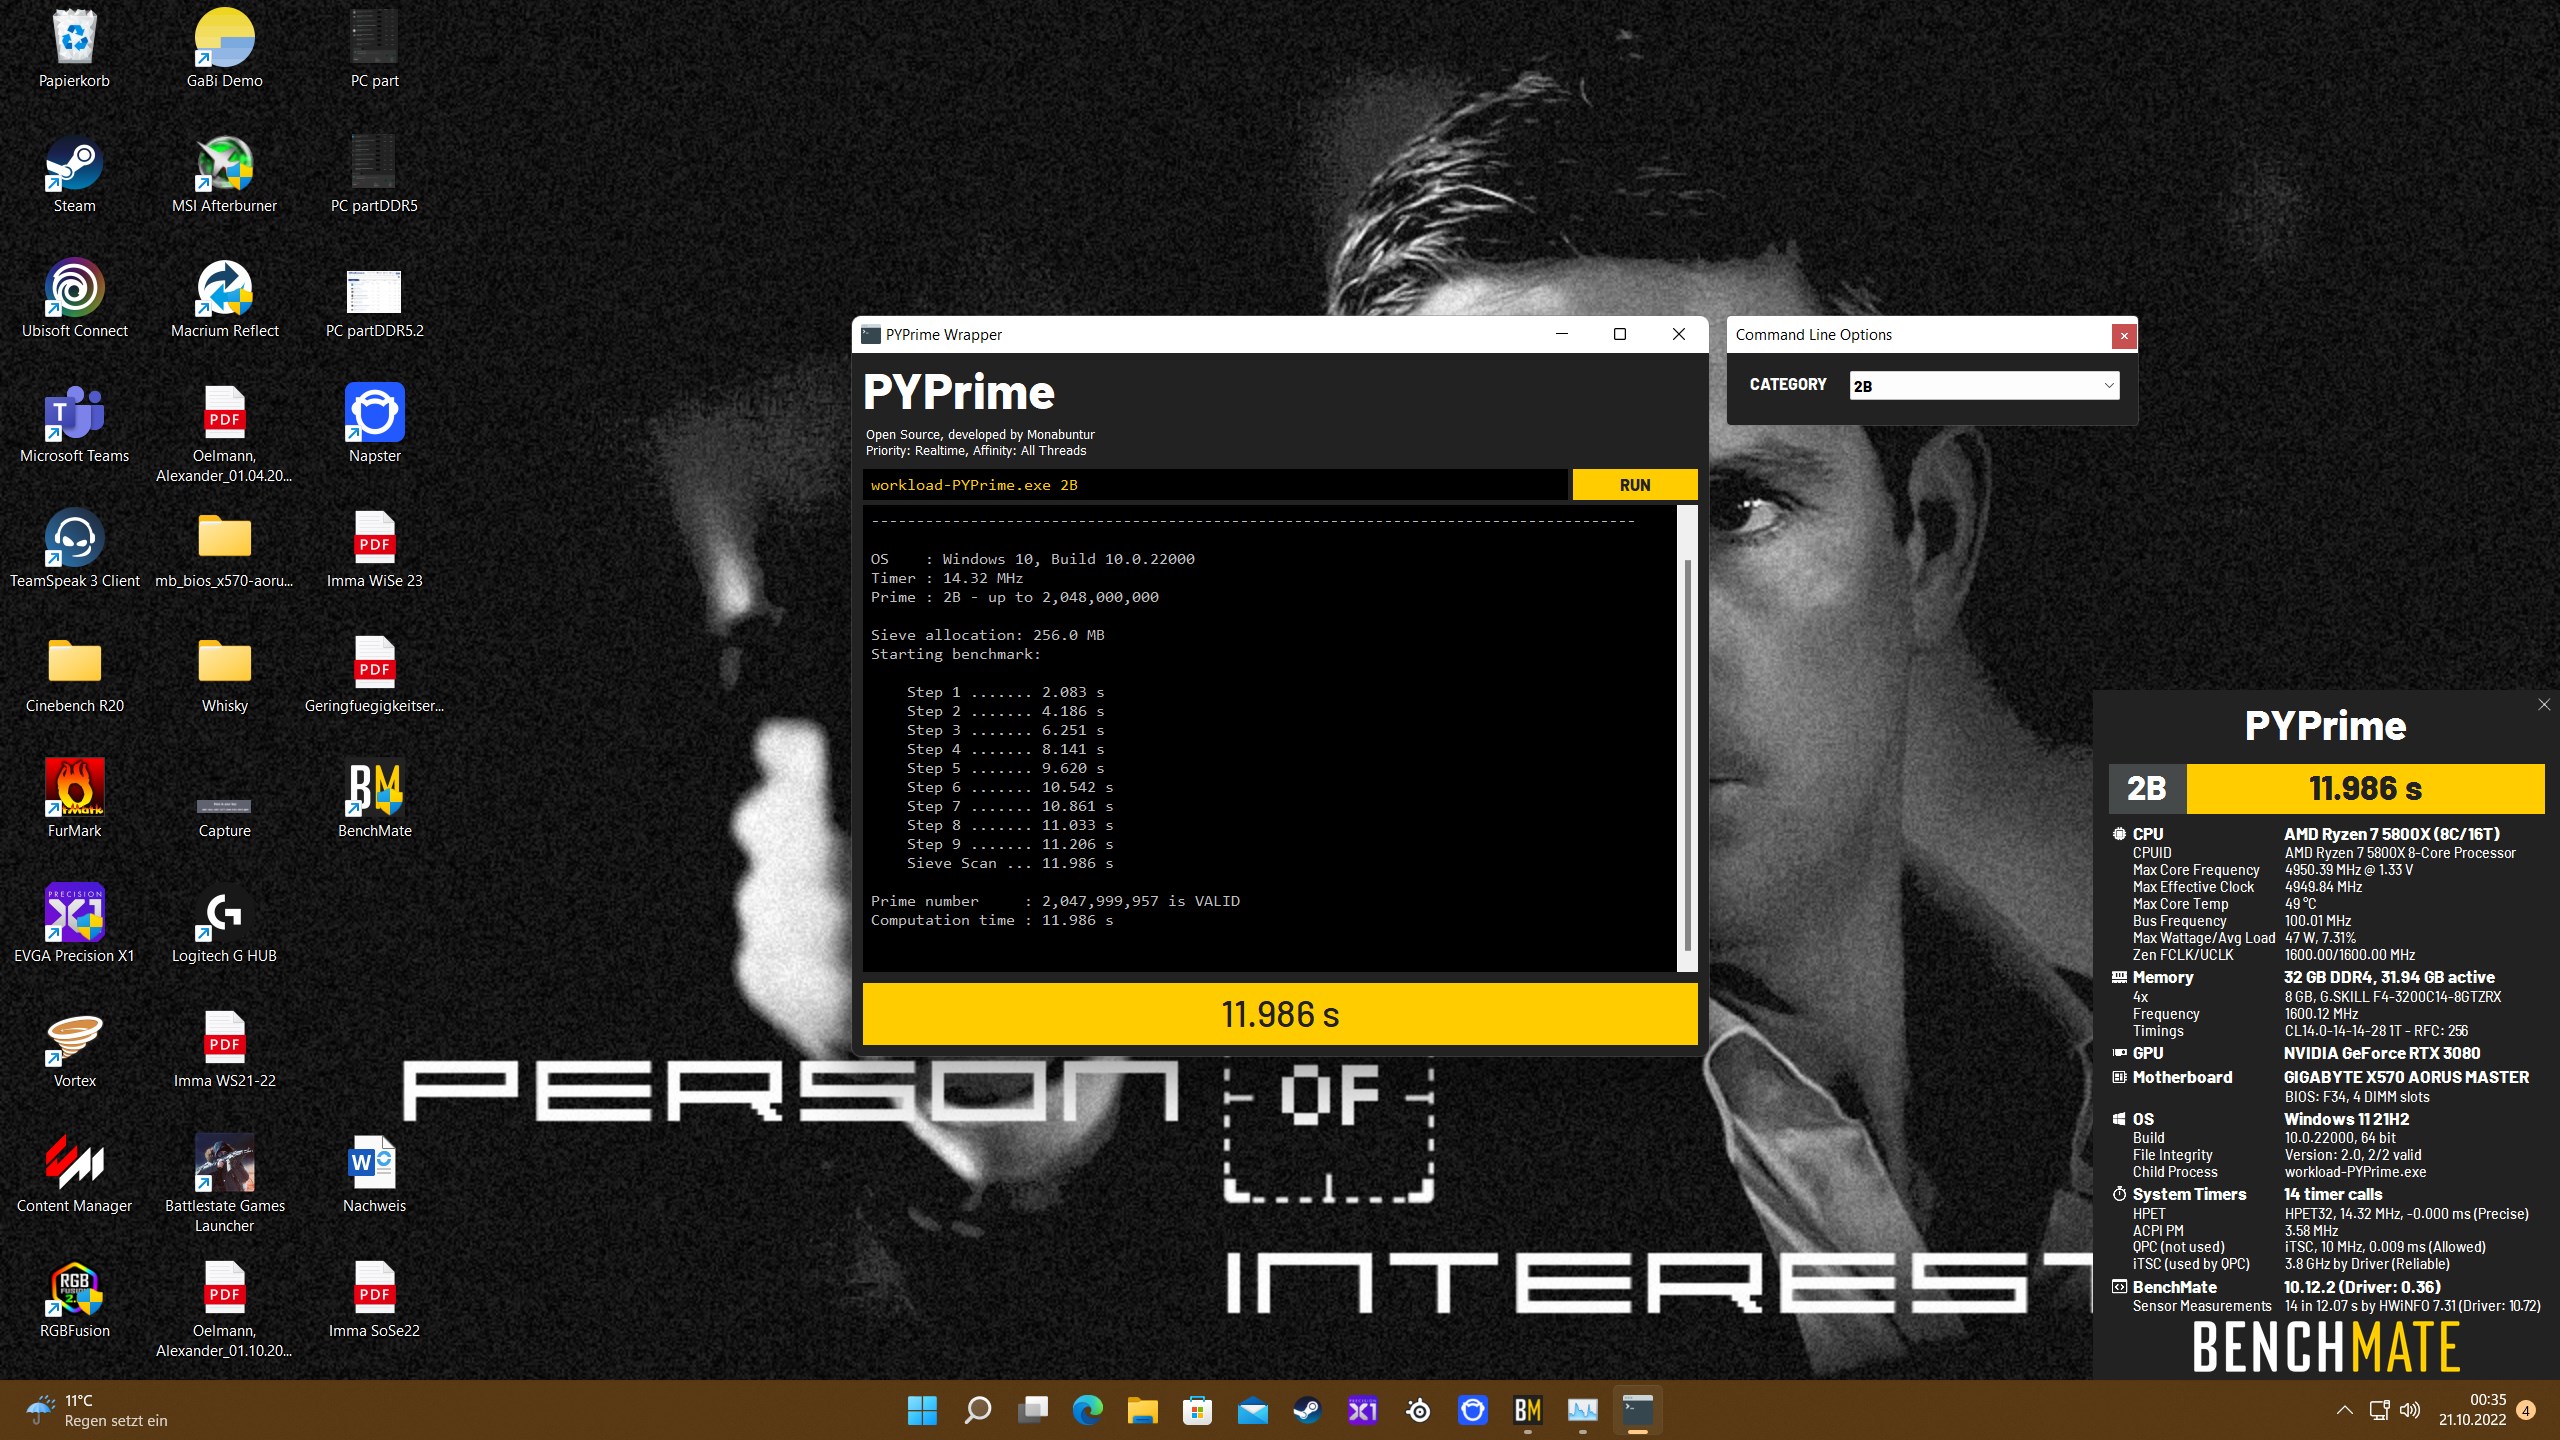Launch FurMark from the desktop shortcut
The height and width of the screenshot is (1440, 2560).
[74, 797]
